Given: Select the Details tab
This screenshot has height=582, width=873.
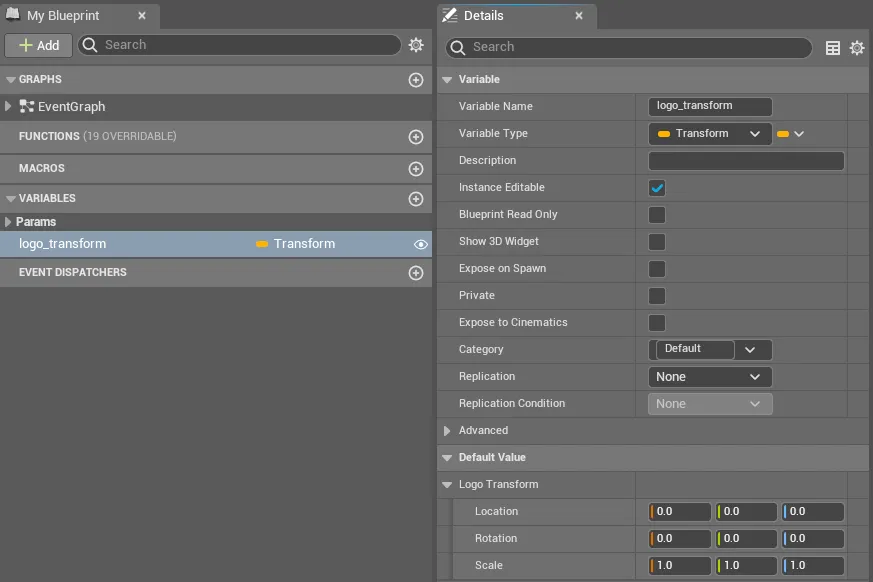Looking at the screenshot, I should 483,16.
